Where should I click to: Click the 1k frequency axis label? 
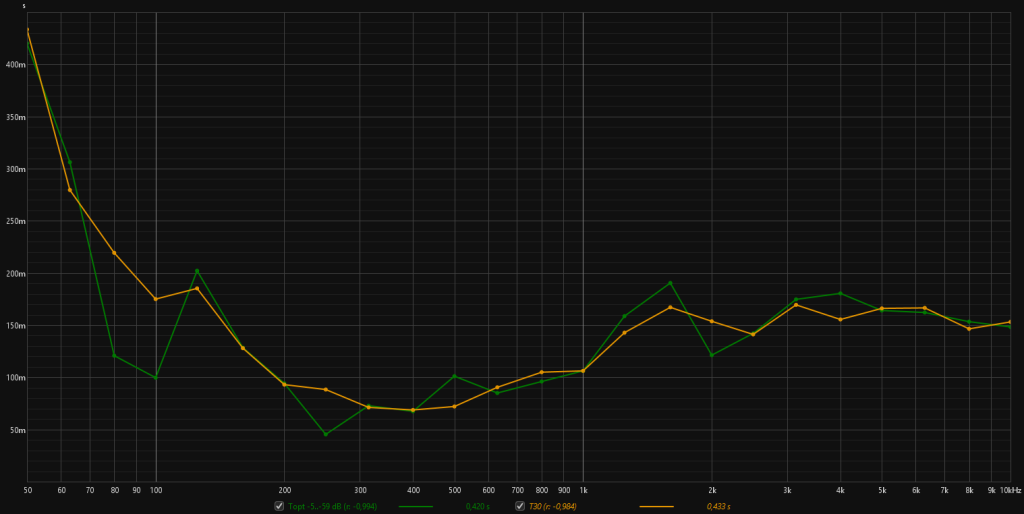[x=583, y=491]
